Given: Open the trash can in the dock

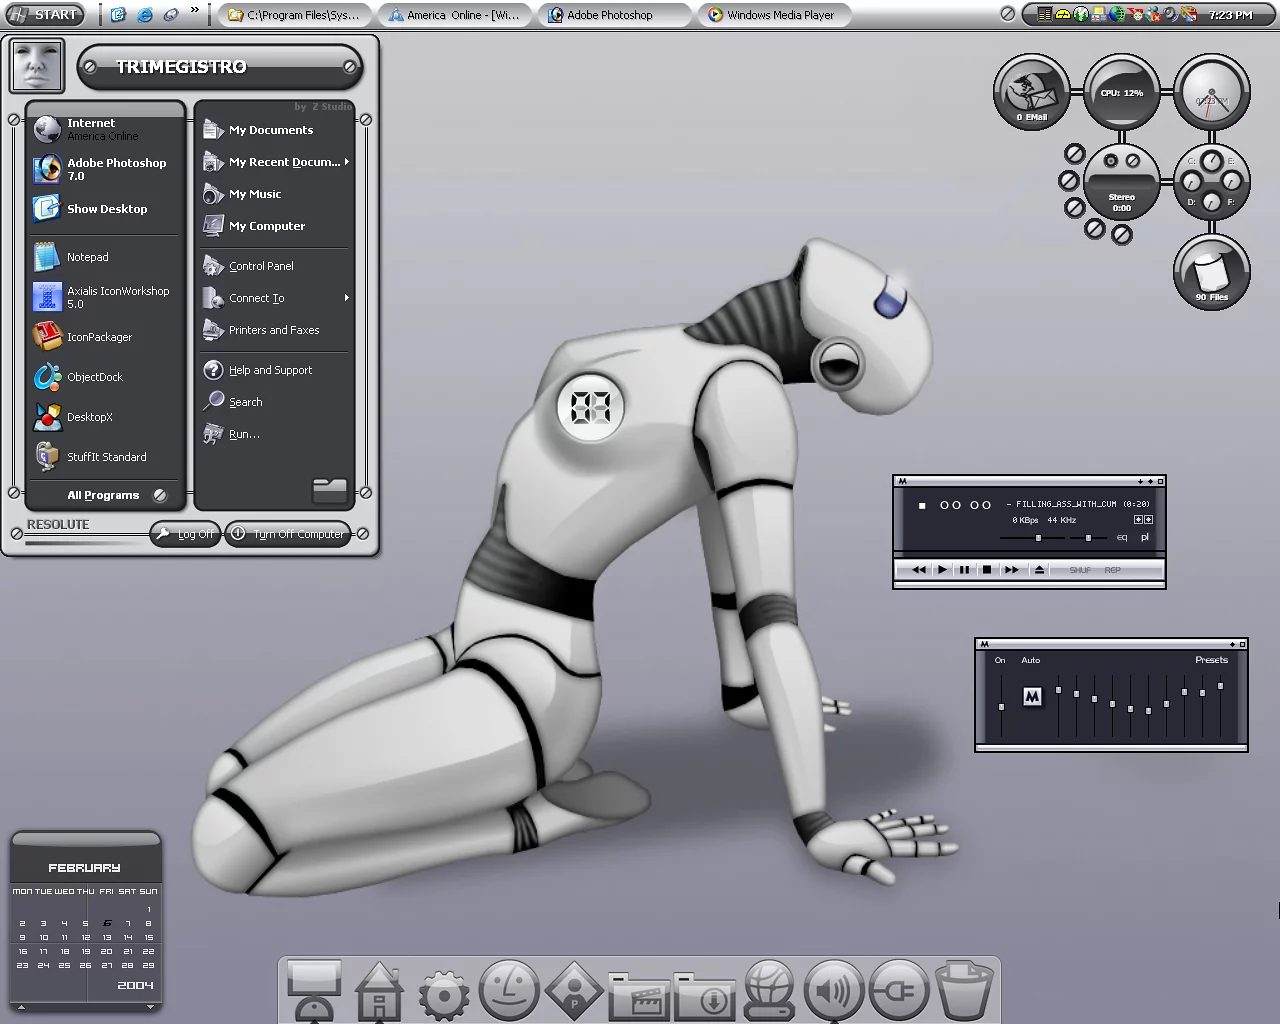Looking at the screenshot, I should coord(964,990).
